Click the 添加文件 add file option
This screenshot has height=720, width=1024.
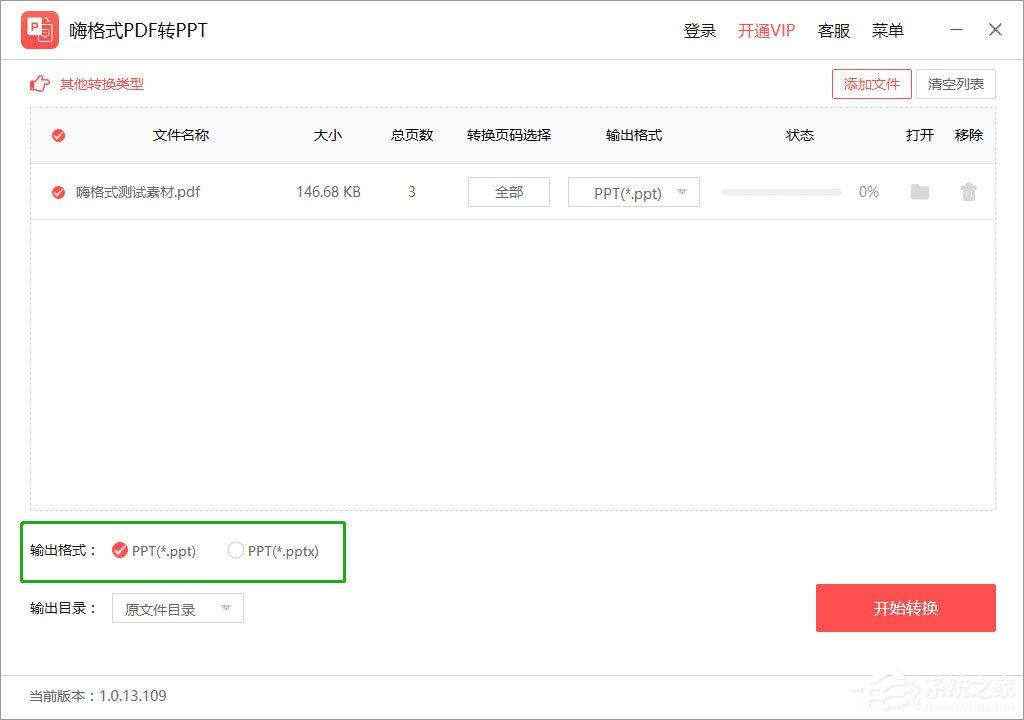click(871, 84)
